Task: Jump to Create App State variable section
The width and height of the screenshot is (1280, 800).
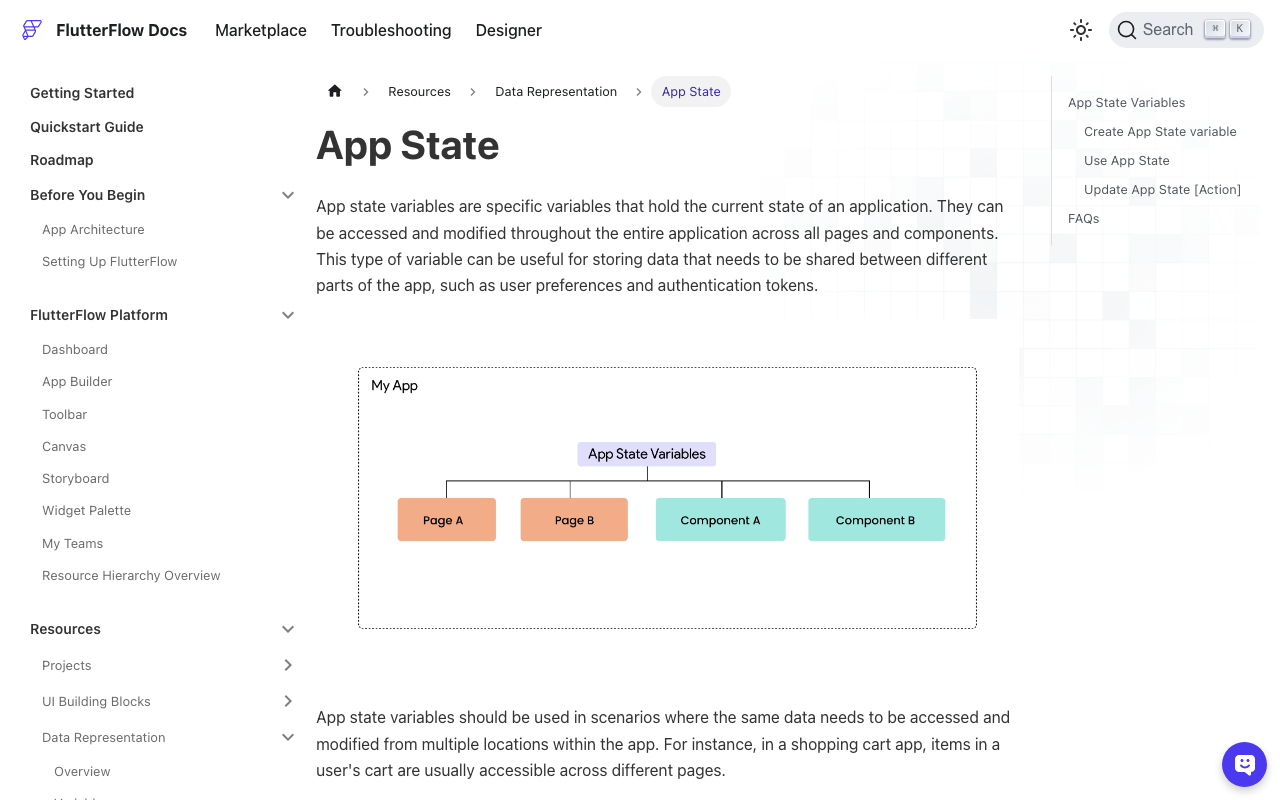Action: (x=1160, y=131)
